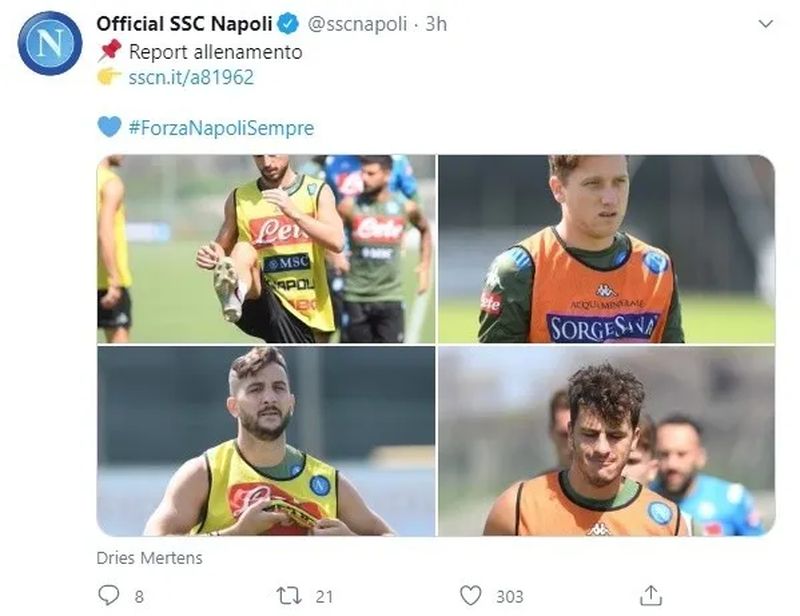Click the red pushpin emoji
The width and height of the screenshot is (800, 616).
108,52
